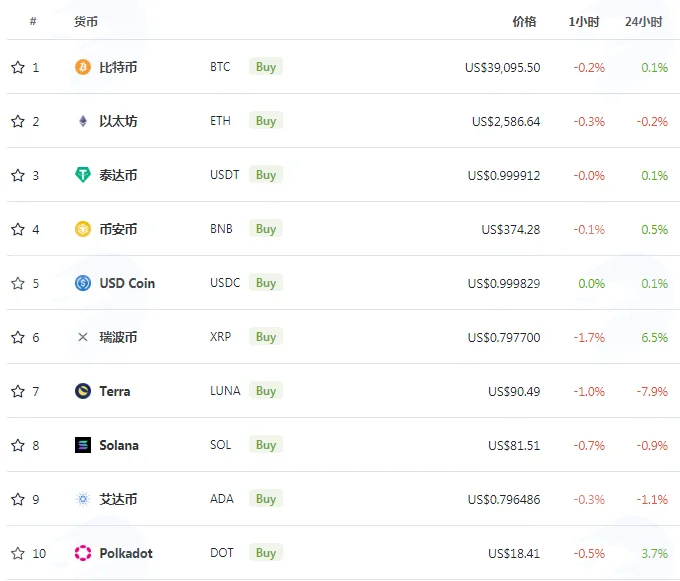This screenshot has width=680, height=581.
Task: Toggle favorite star for rank 1 Bitcoin
Action: click(18, 67)
